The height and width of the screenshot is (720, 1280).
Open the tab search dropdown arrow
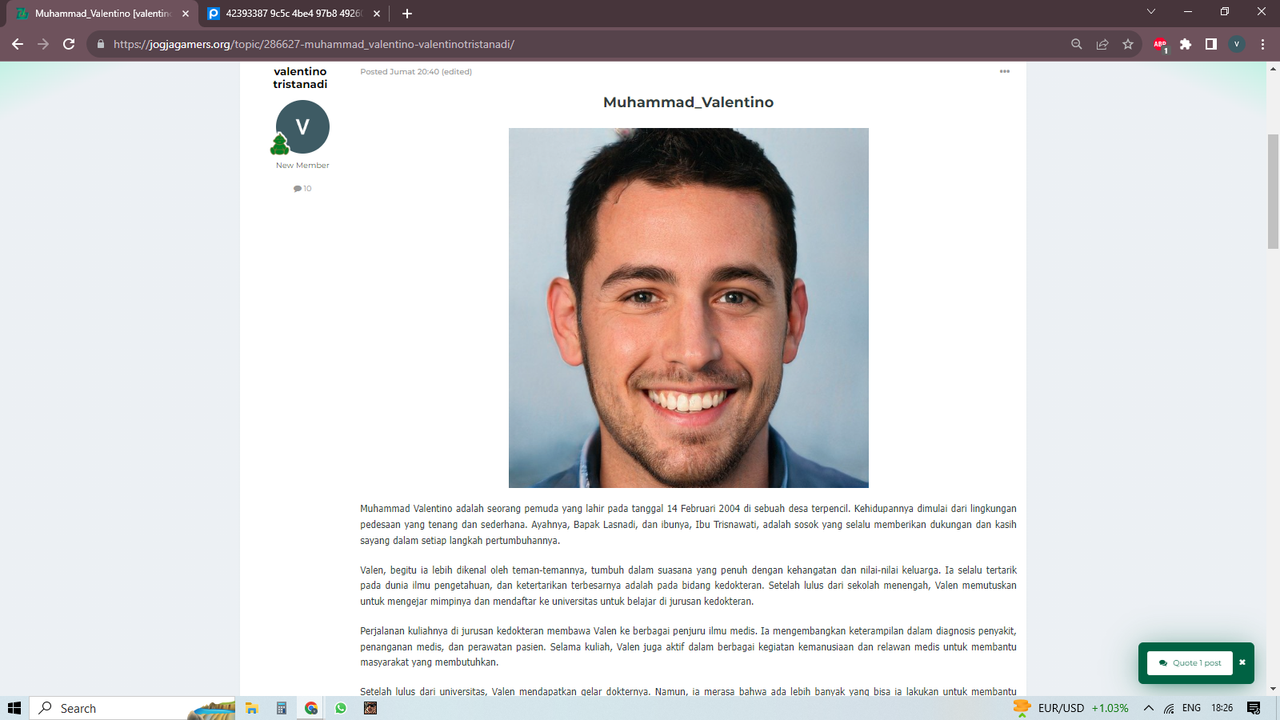[1151, 12]
